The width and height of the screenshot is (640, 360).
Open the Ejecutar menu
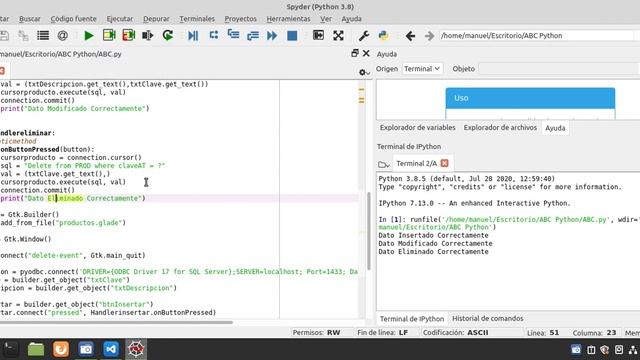click(x=120, y=19)
